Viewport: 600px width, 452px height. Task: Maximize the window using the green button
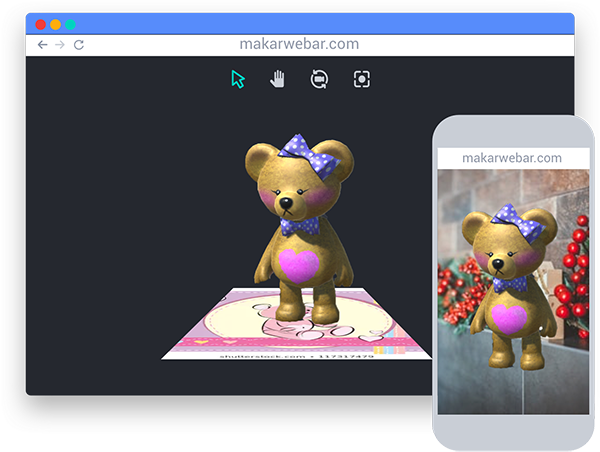(x=70, y=24)
